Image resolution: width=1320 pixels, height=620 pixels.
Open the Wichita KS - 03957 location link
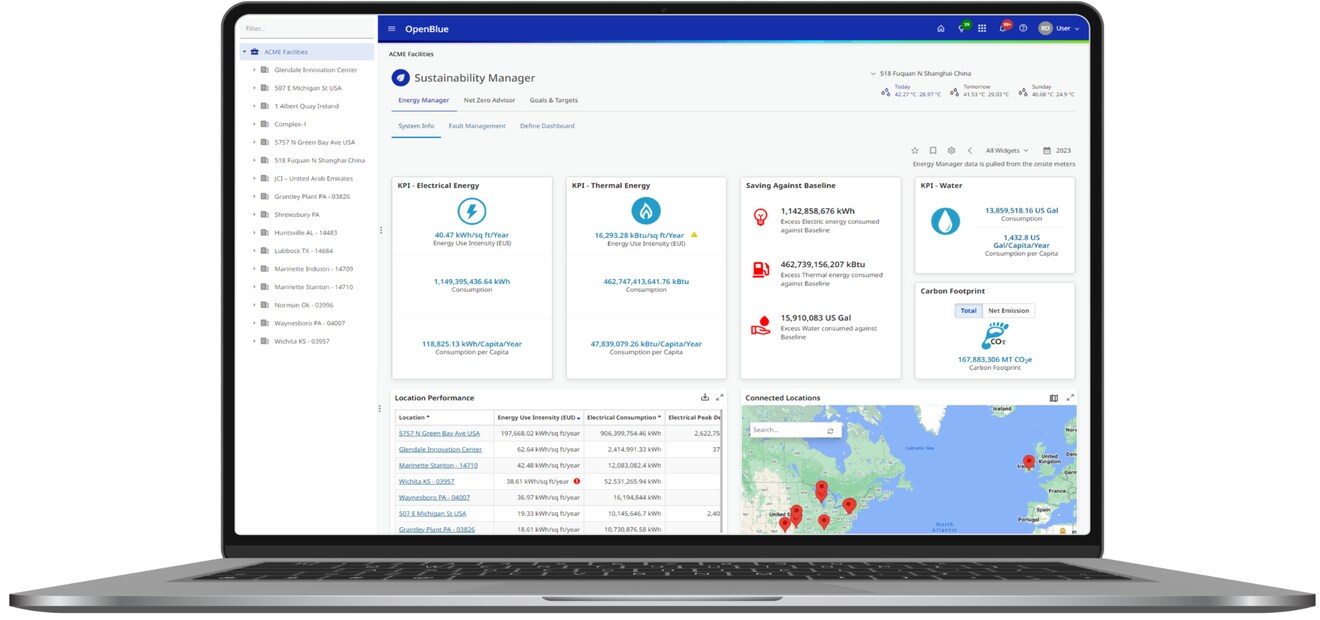(426, 482)
